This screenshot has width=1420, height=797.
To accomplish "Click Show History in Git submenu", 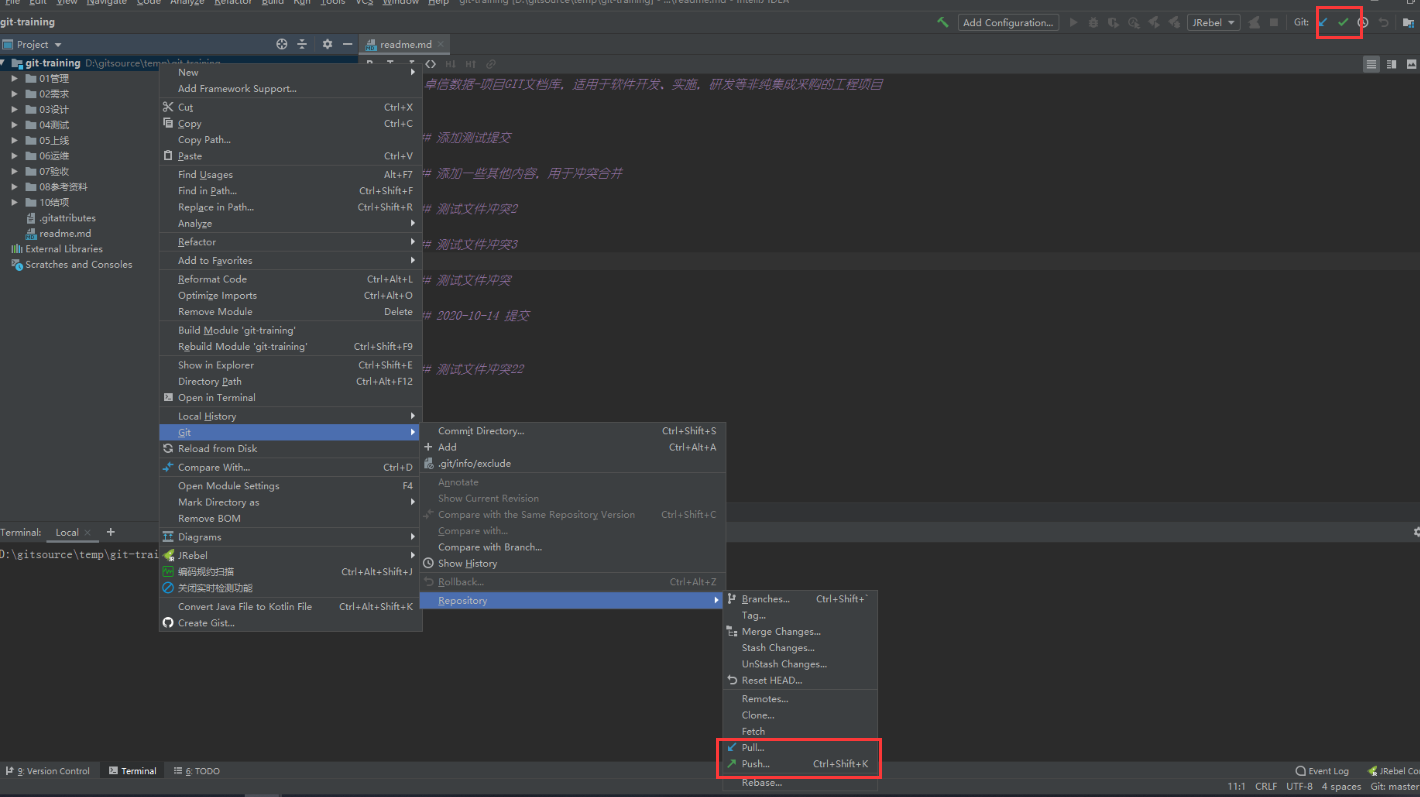I will (x=573, y=563).
